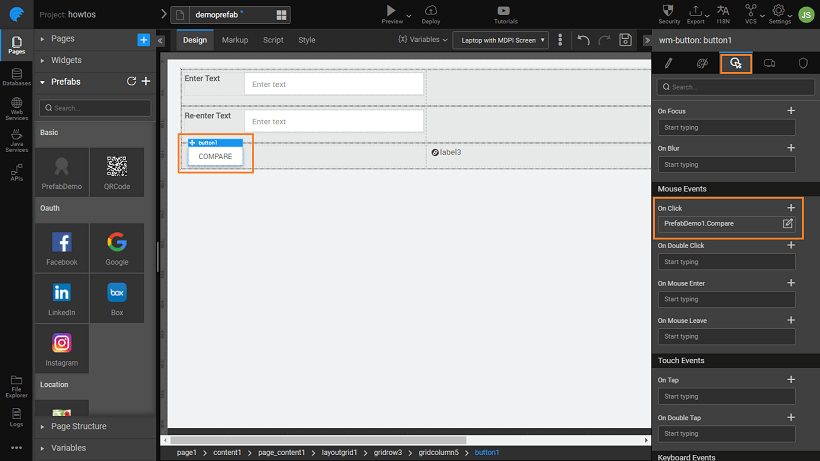Switch to the Script tab

pos(273,40)
